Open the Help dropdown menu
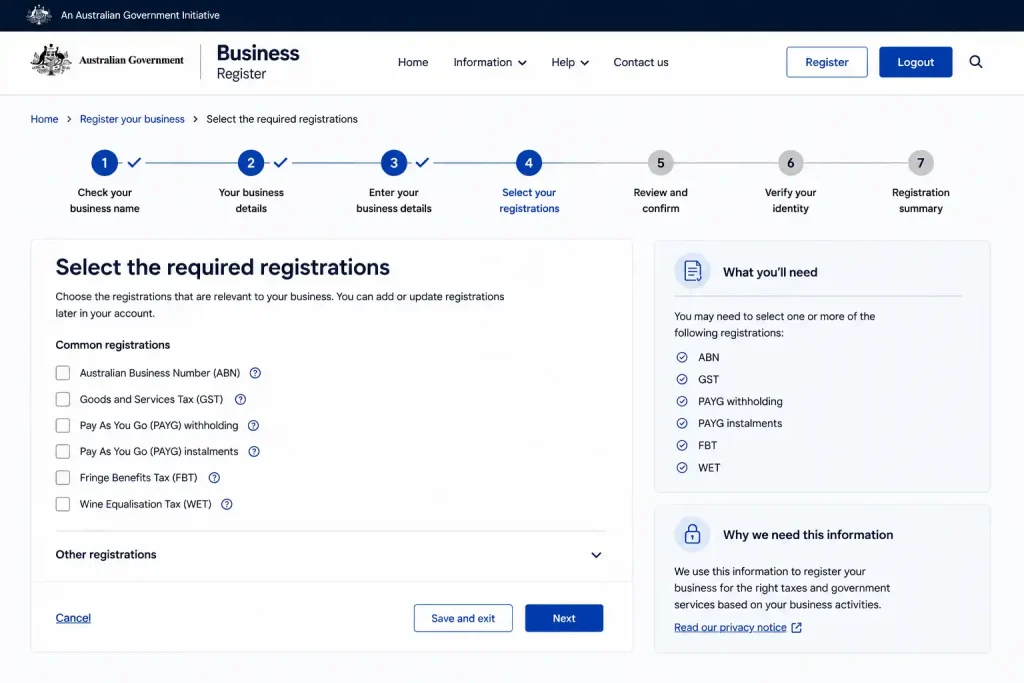1024x683 pixels. coord(569,62)
